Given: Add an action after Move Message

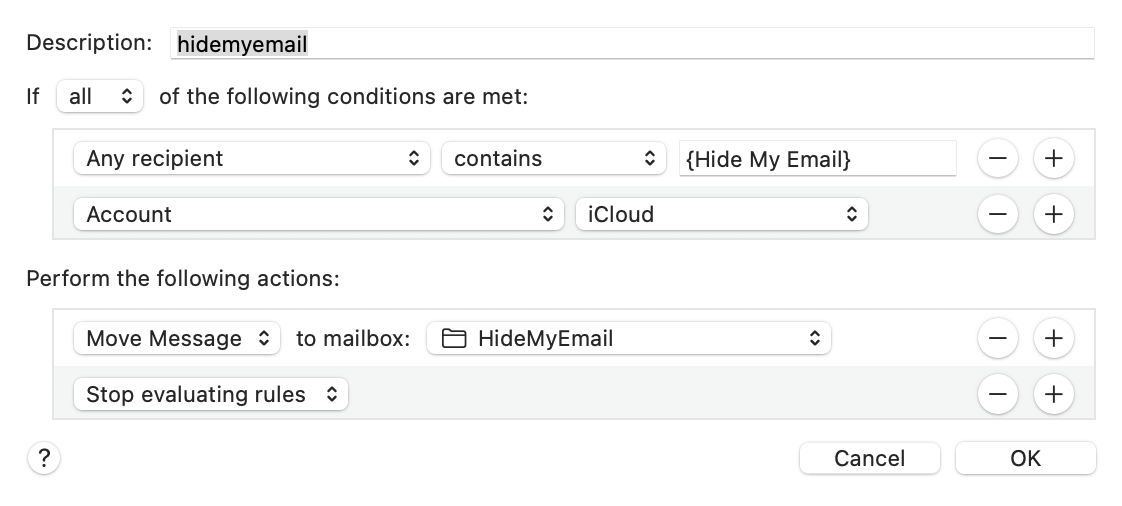Looking at the screenshot, I should (x=1053, y=339).
